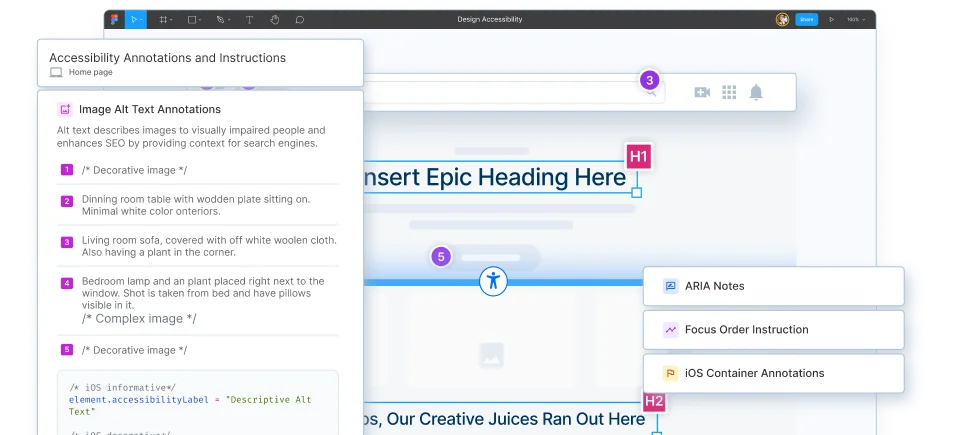
Task: Open Rectangle tool dropdown arrow
Action: click(x=200, y=20)
